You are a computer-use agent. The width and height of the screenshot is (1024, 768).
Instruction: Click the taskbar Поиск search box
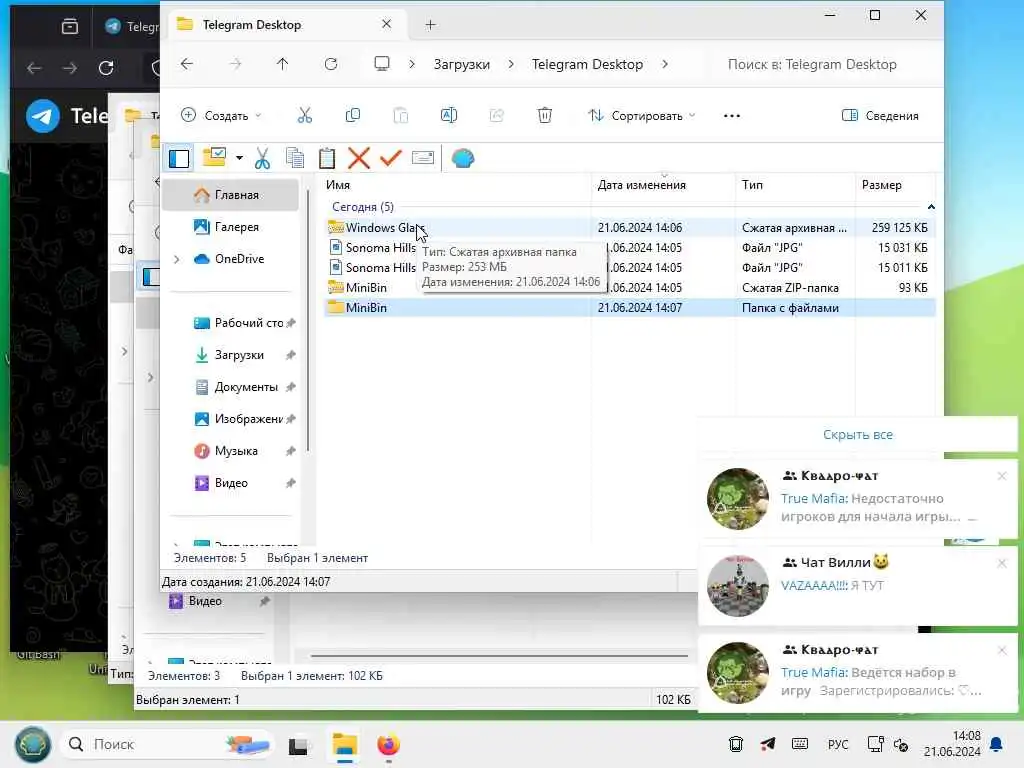pyautogui.click(x=167, y=744)
